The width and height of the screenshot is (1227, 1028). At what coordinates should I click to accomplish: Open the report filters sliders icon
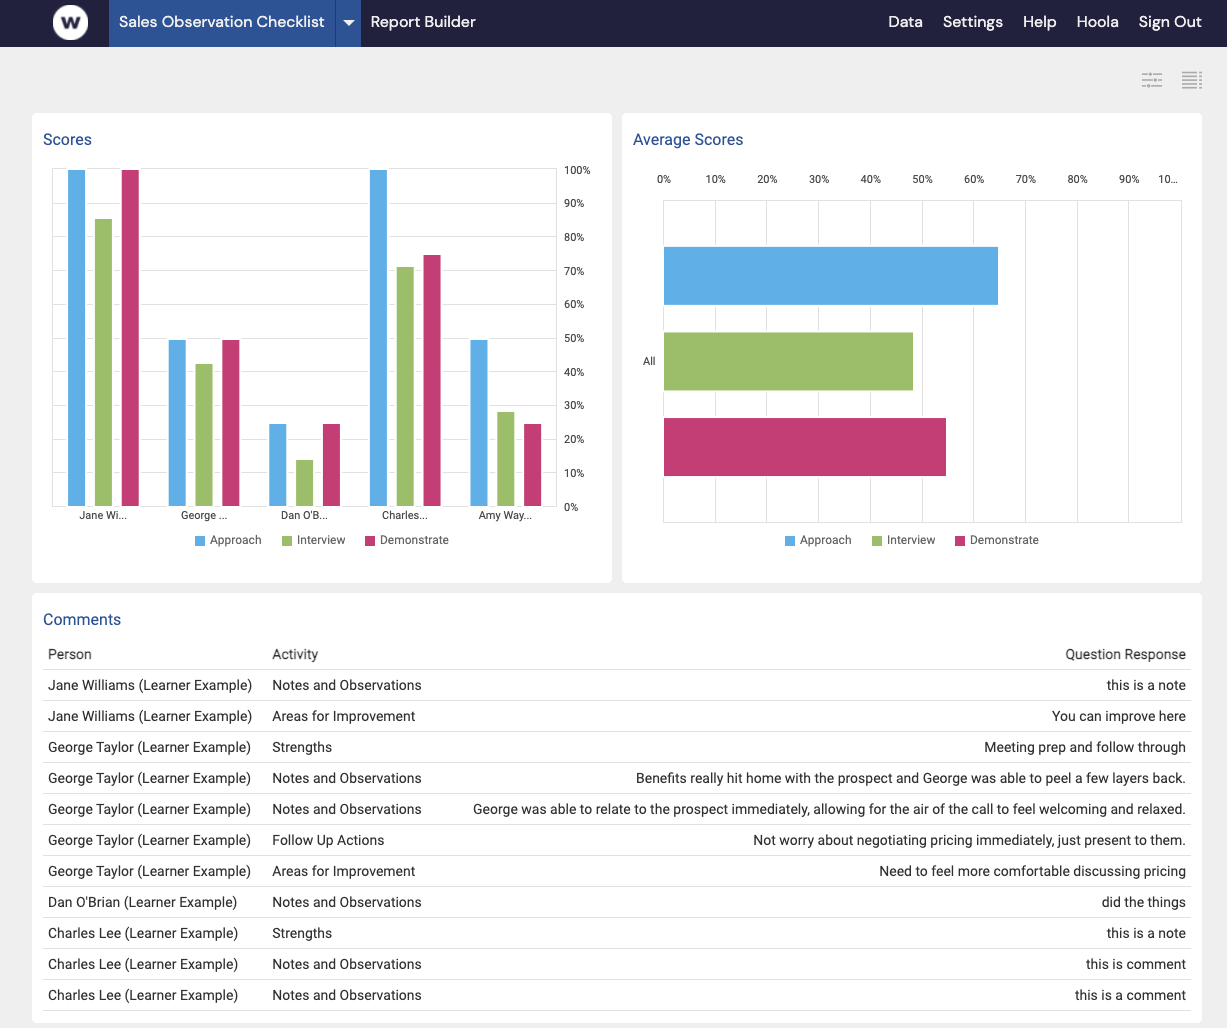click(x=1151, y=80)
